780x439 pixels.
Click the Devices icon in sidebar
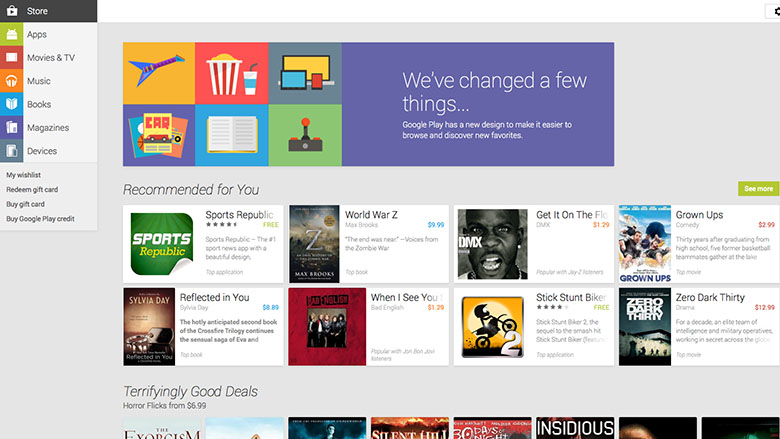coord(11,151)
